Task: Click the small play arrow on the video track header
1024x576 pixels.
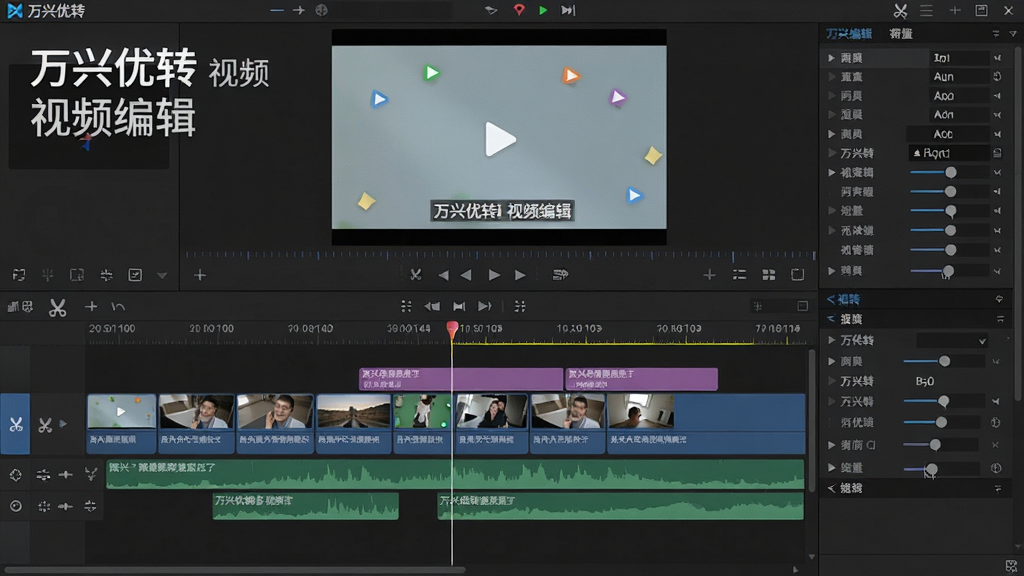Action: click(63, 424)
